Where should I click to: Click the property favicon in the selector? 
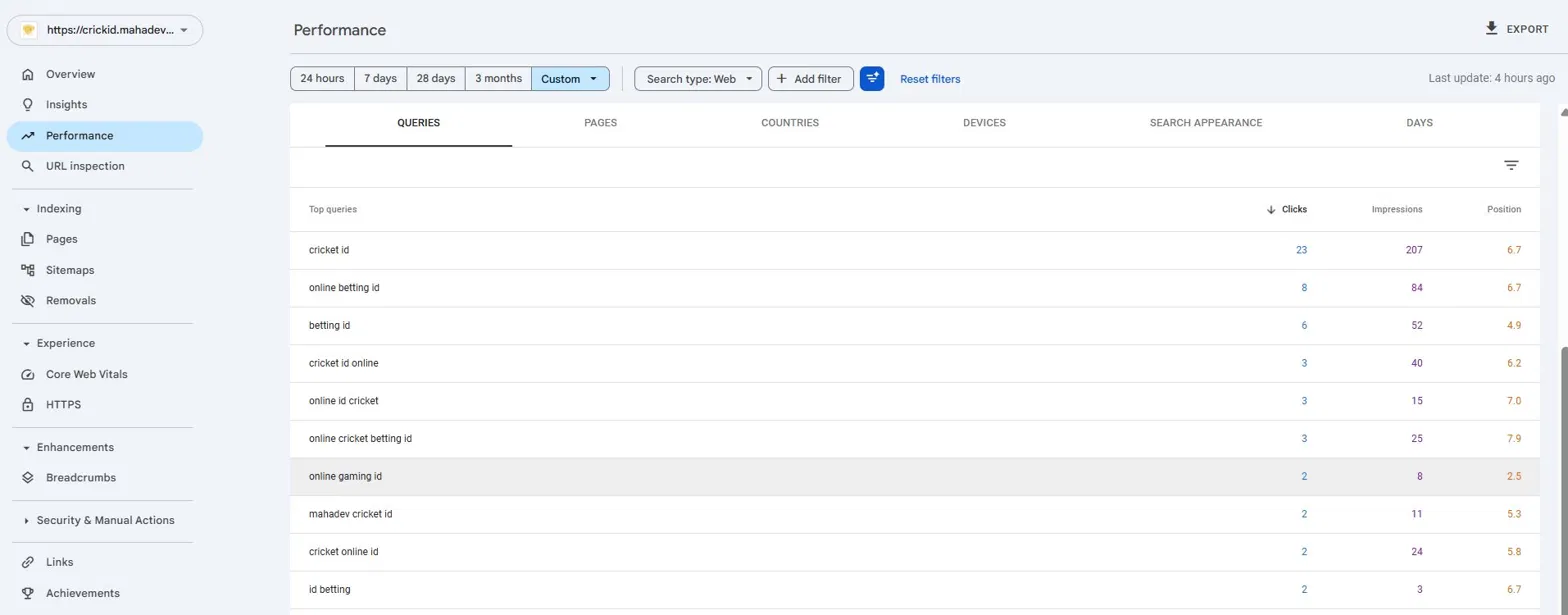point(28,31)
